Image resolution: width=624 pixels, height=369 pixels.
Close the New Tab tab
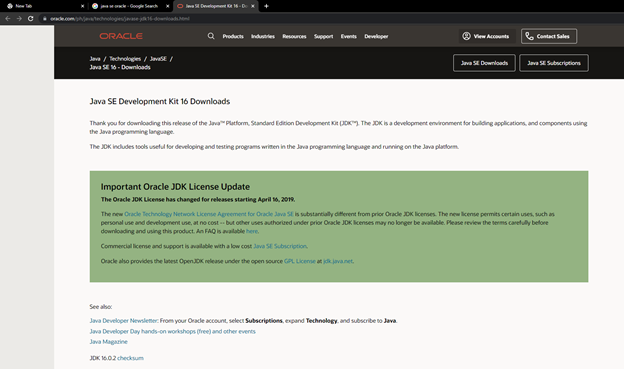[x=82, y=6]
